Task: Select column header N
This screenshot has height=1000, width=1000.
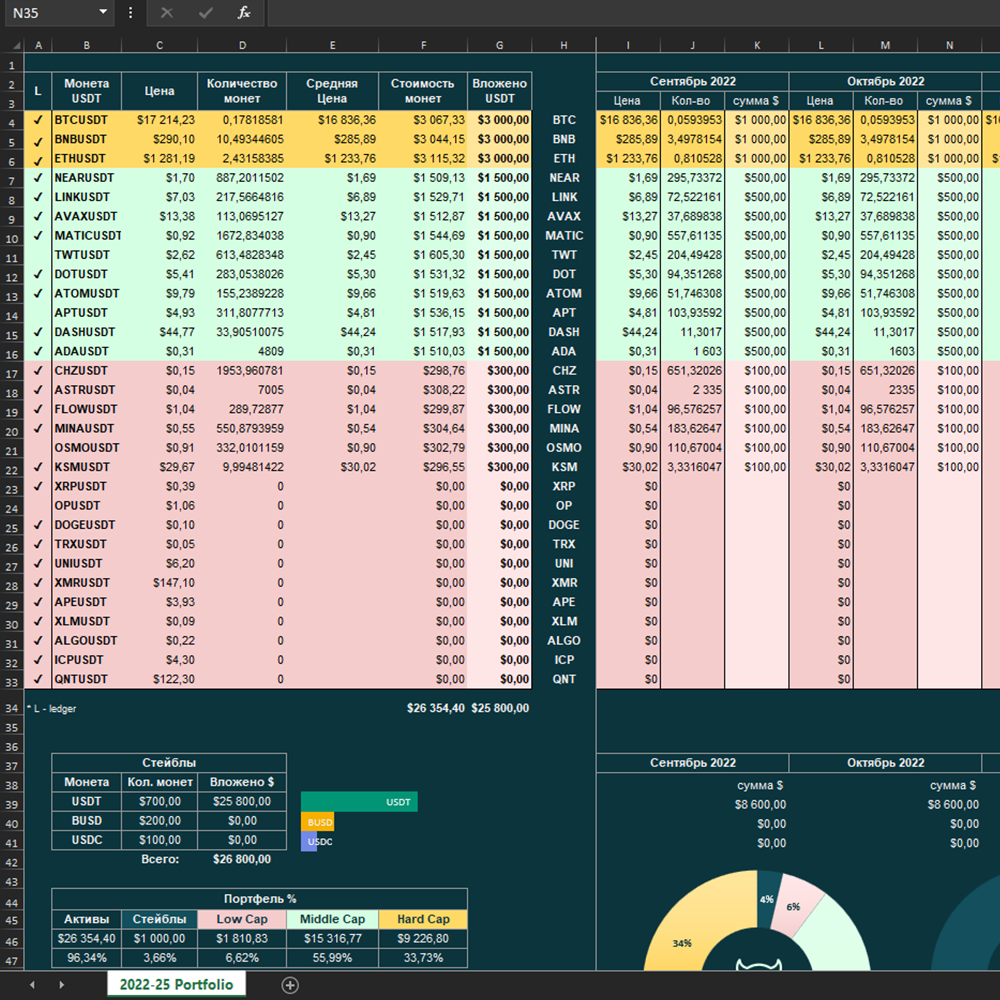Action: coord(950,45)
